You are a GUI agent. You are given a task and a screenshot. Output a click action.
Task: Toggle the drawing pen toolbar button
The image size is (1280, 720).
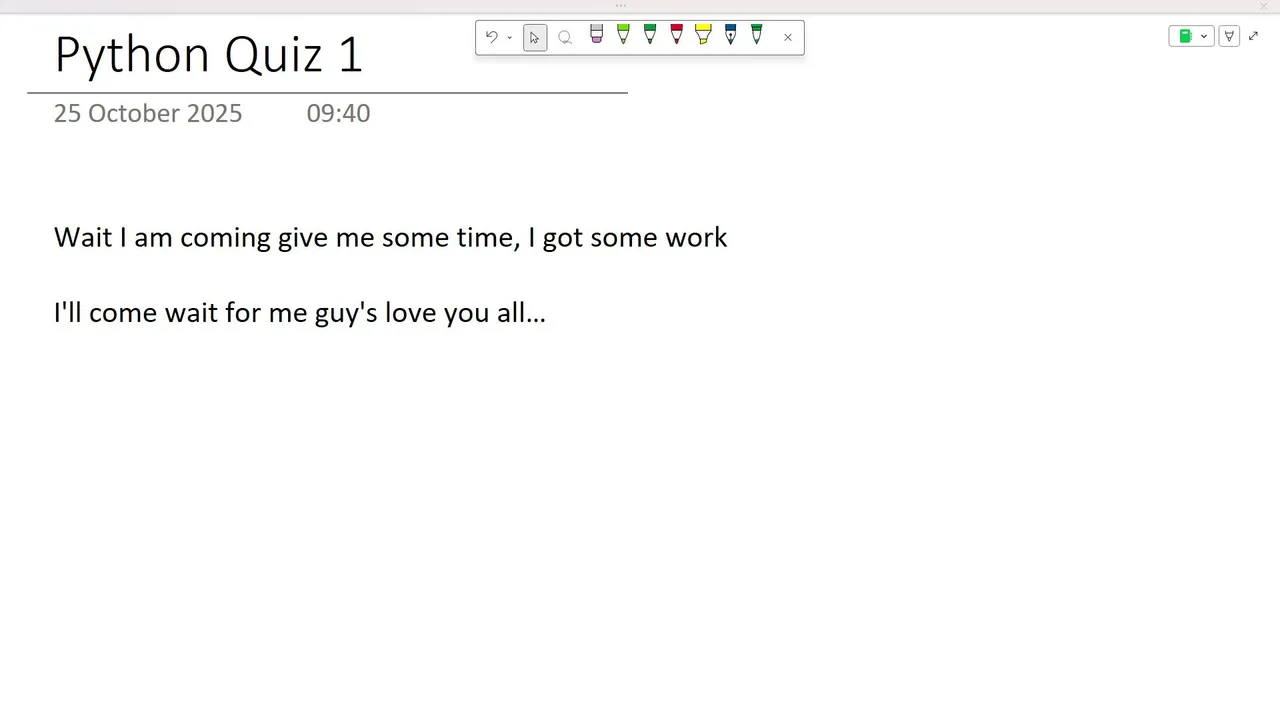[x=1229, y=36]
